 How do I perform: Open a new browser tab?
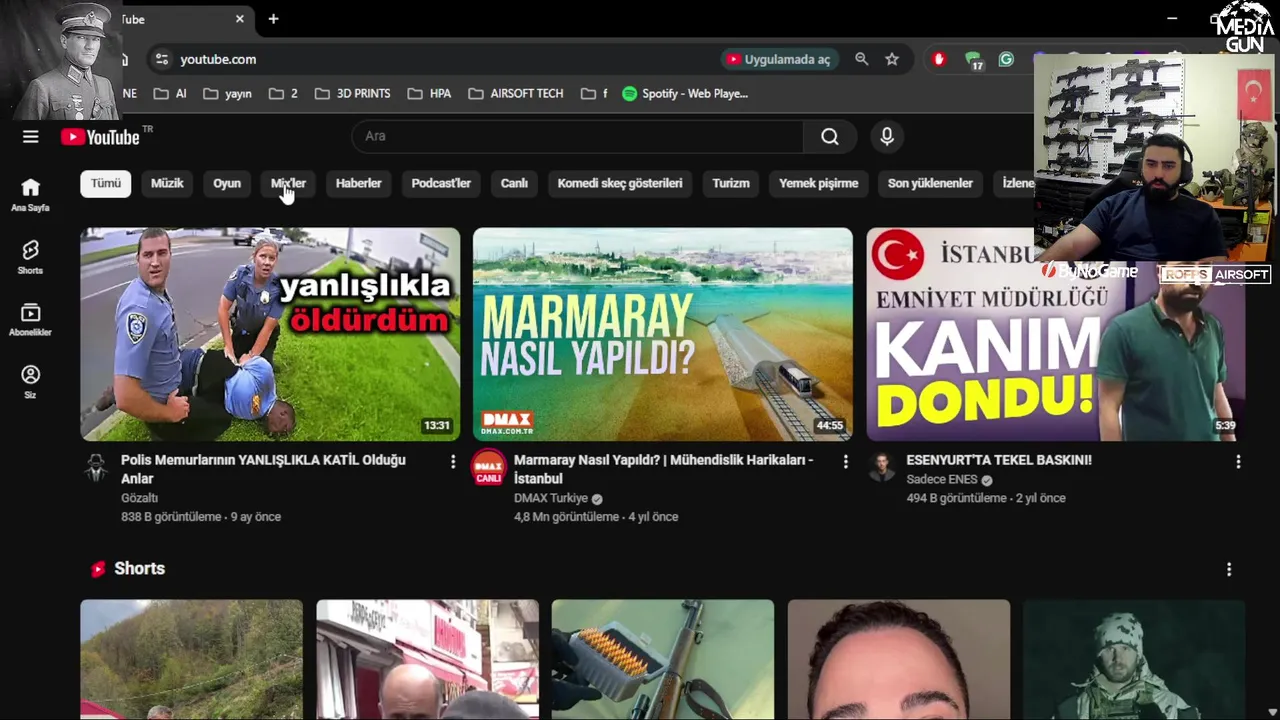[273, 19]
